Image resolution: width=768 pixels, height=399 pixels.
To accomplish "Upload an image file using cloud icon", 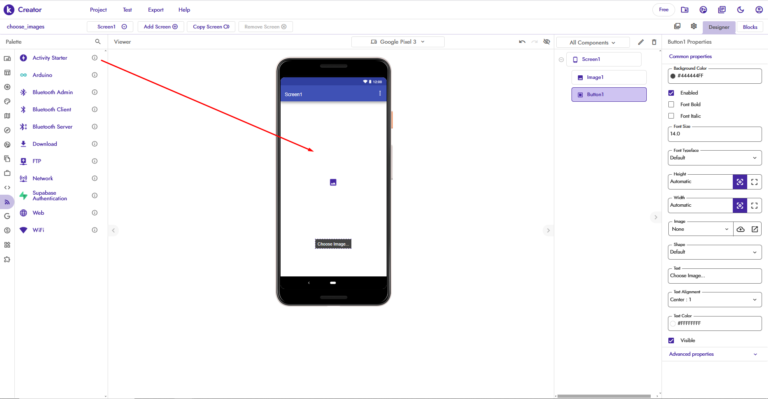I will (x=741, y=229).
